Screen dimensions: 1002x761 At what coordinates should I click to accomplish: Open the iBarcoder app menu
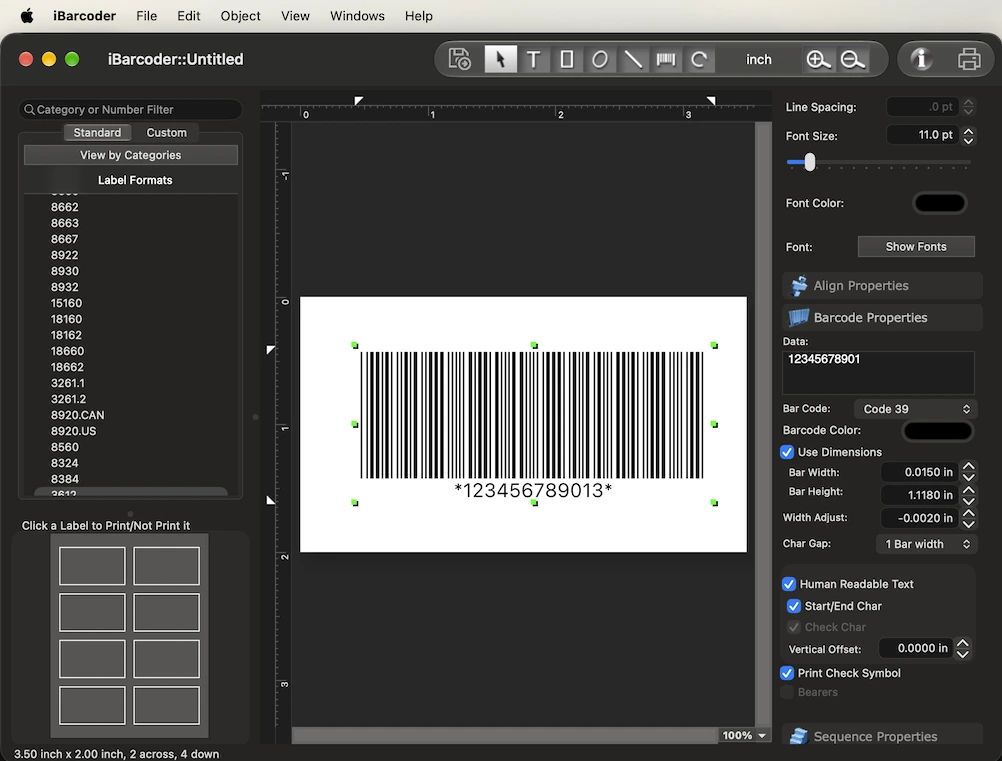coord(84,16)
